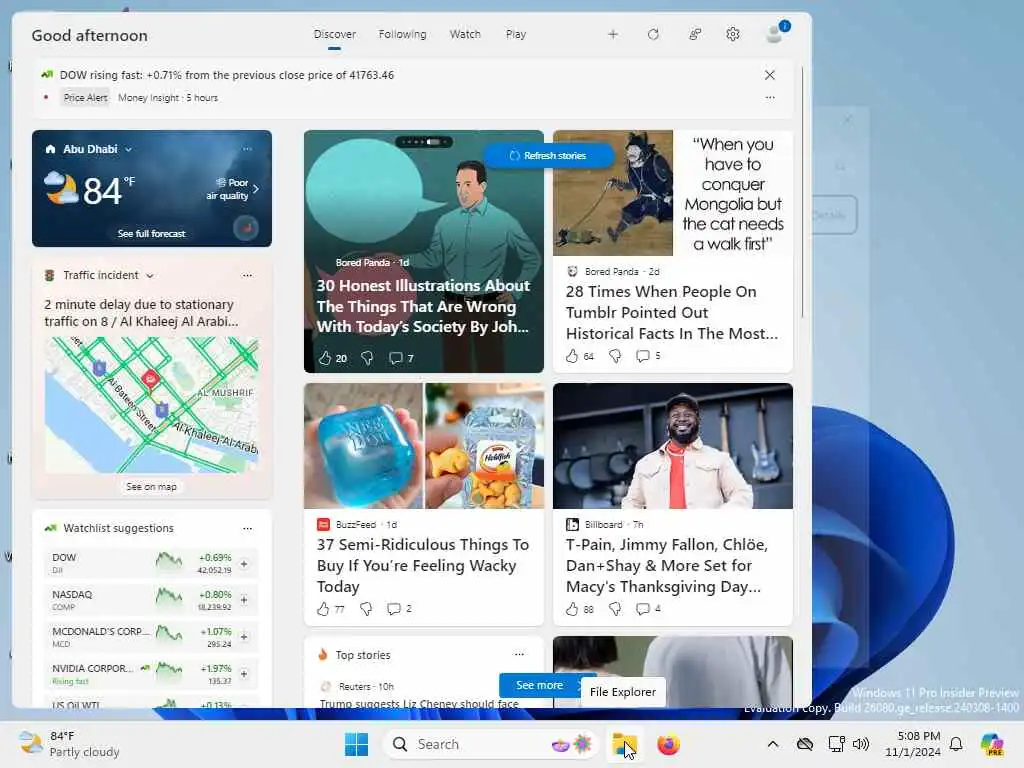Open Copilot preview icon in taskbar
This screenshot has width=1024, height=768.
tap(992, 744)
